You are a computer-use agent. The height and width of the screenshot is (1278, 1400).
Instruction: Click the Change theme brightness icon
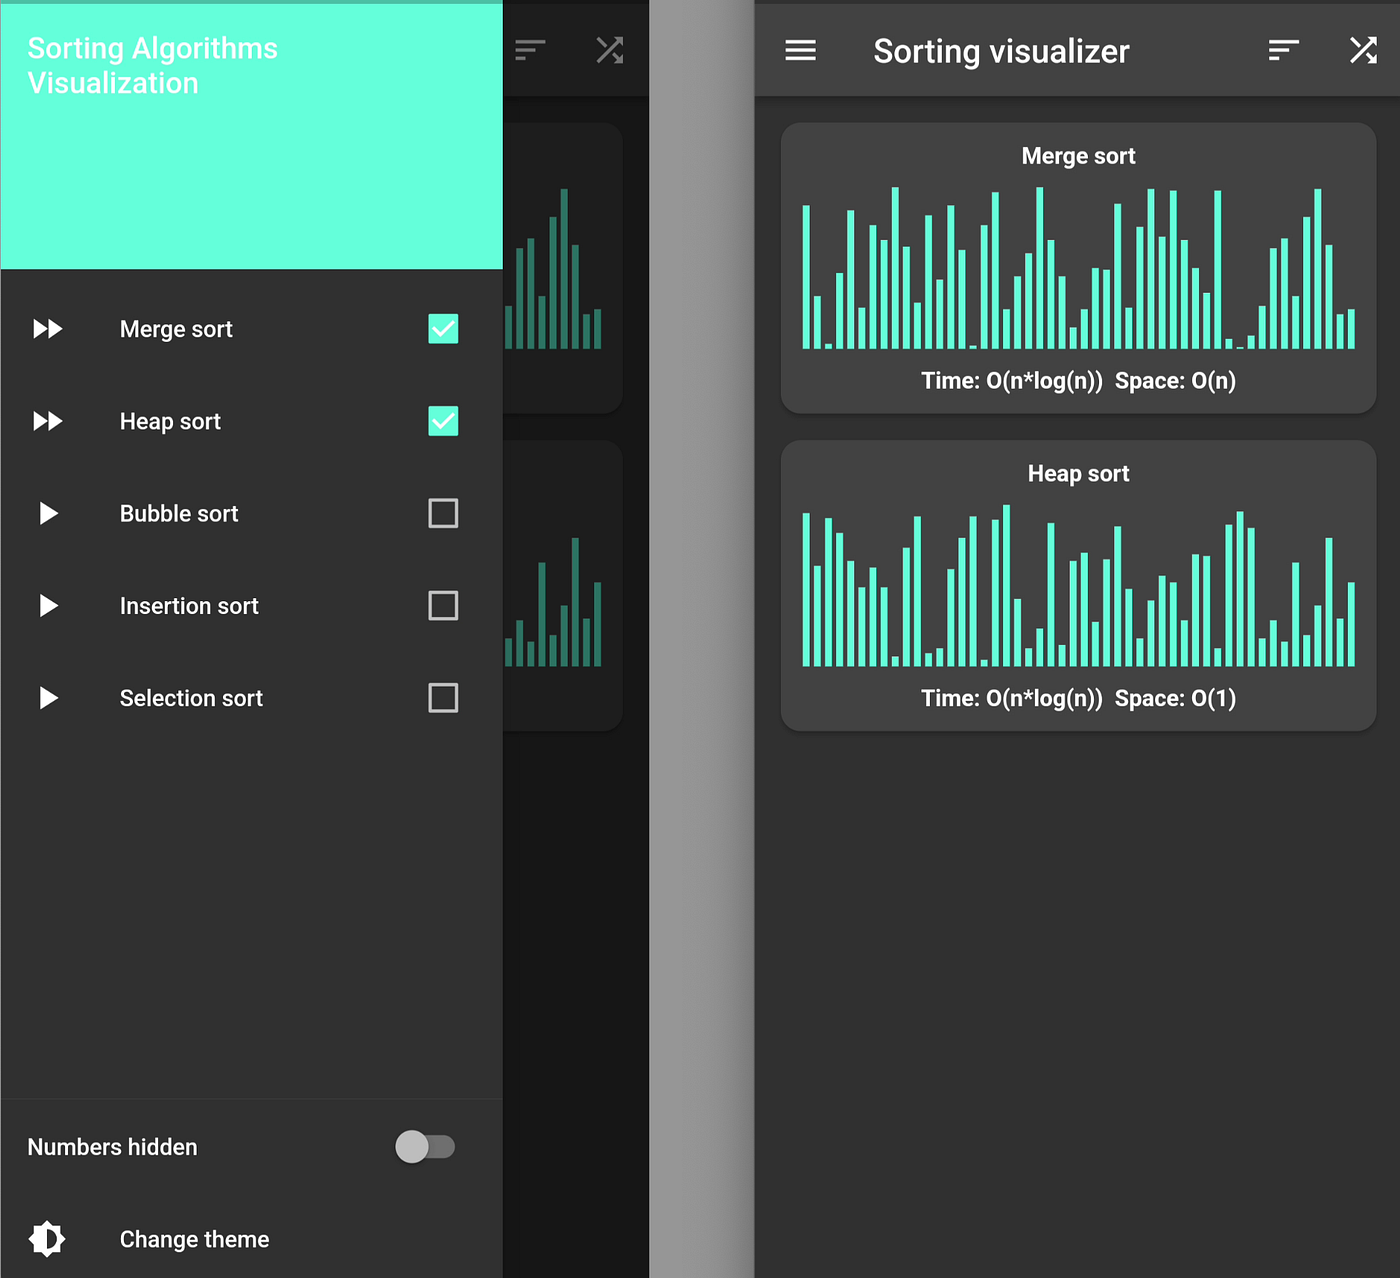point(47,1239)
